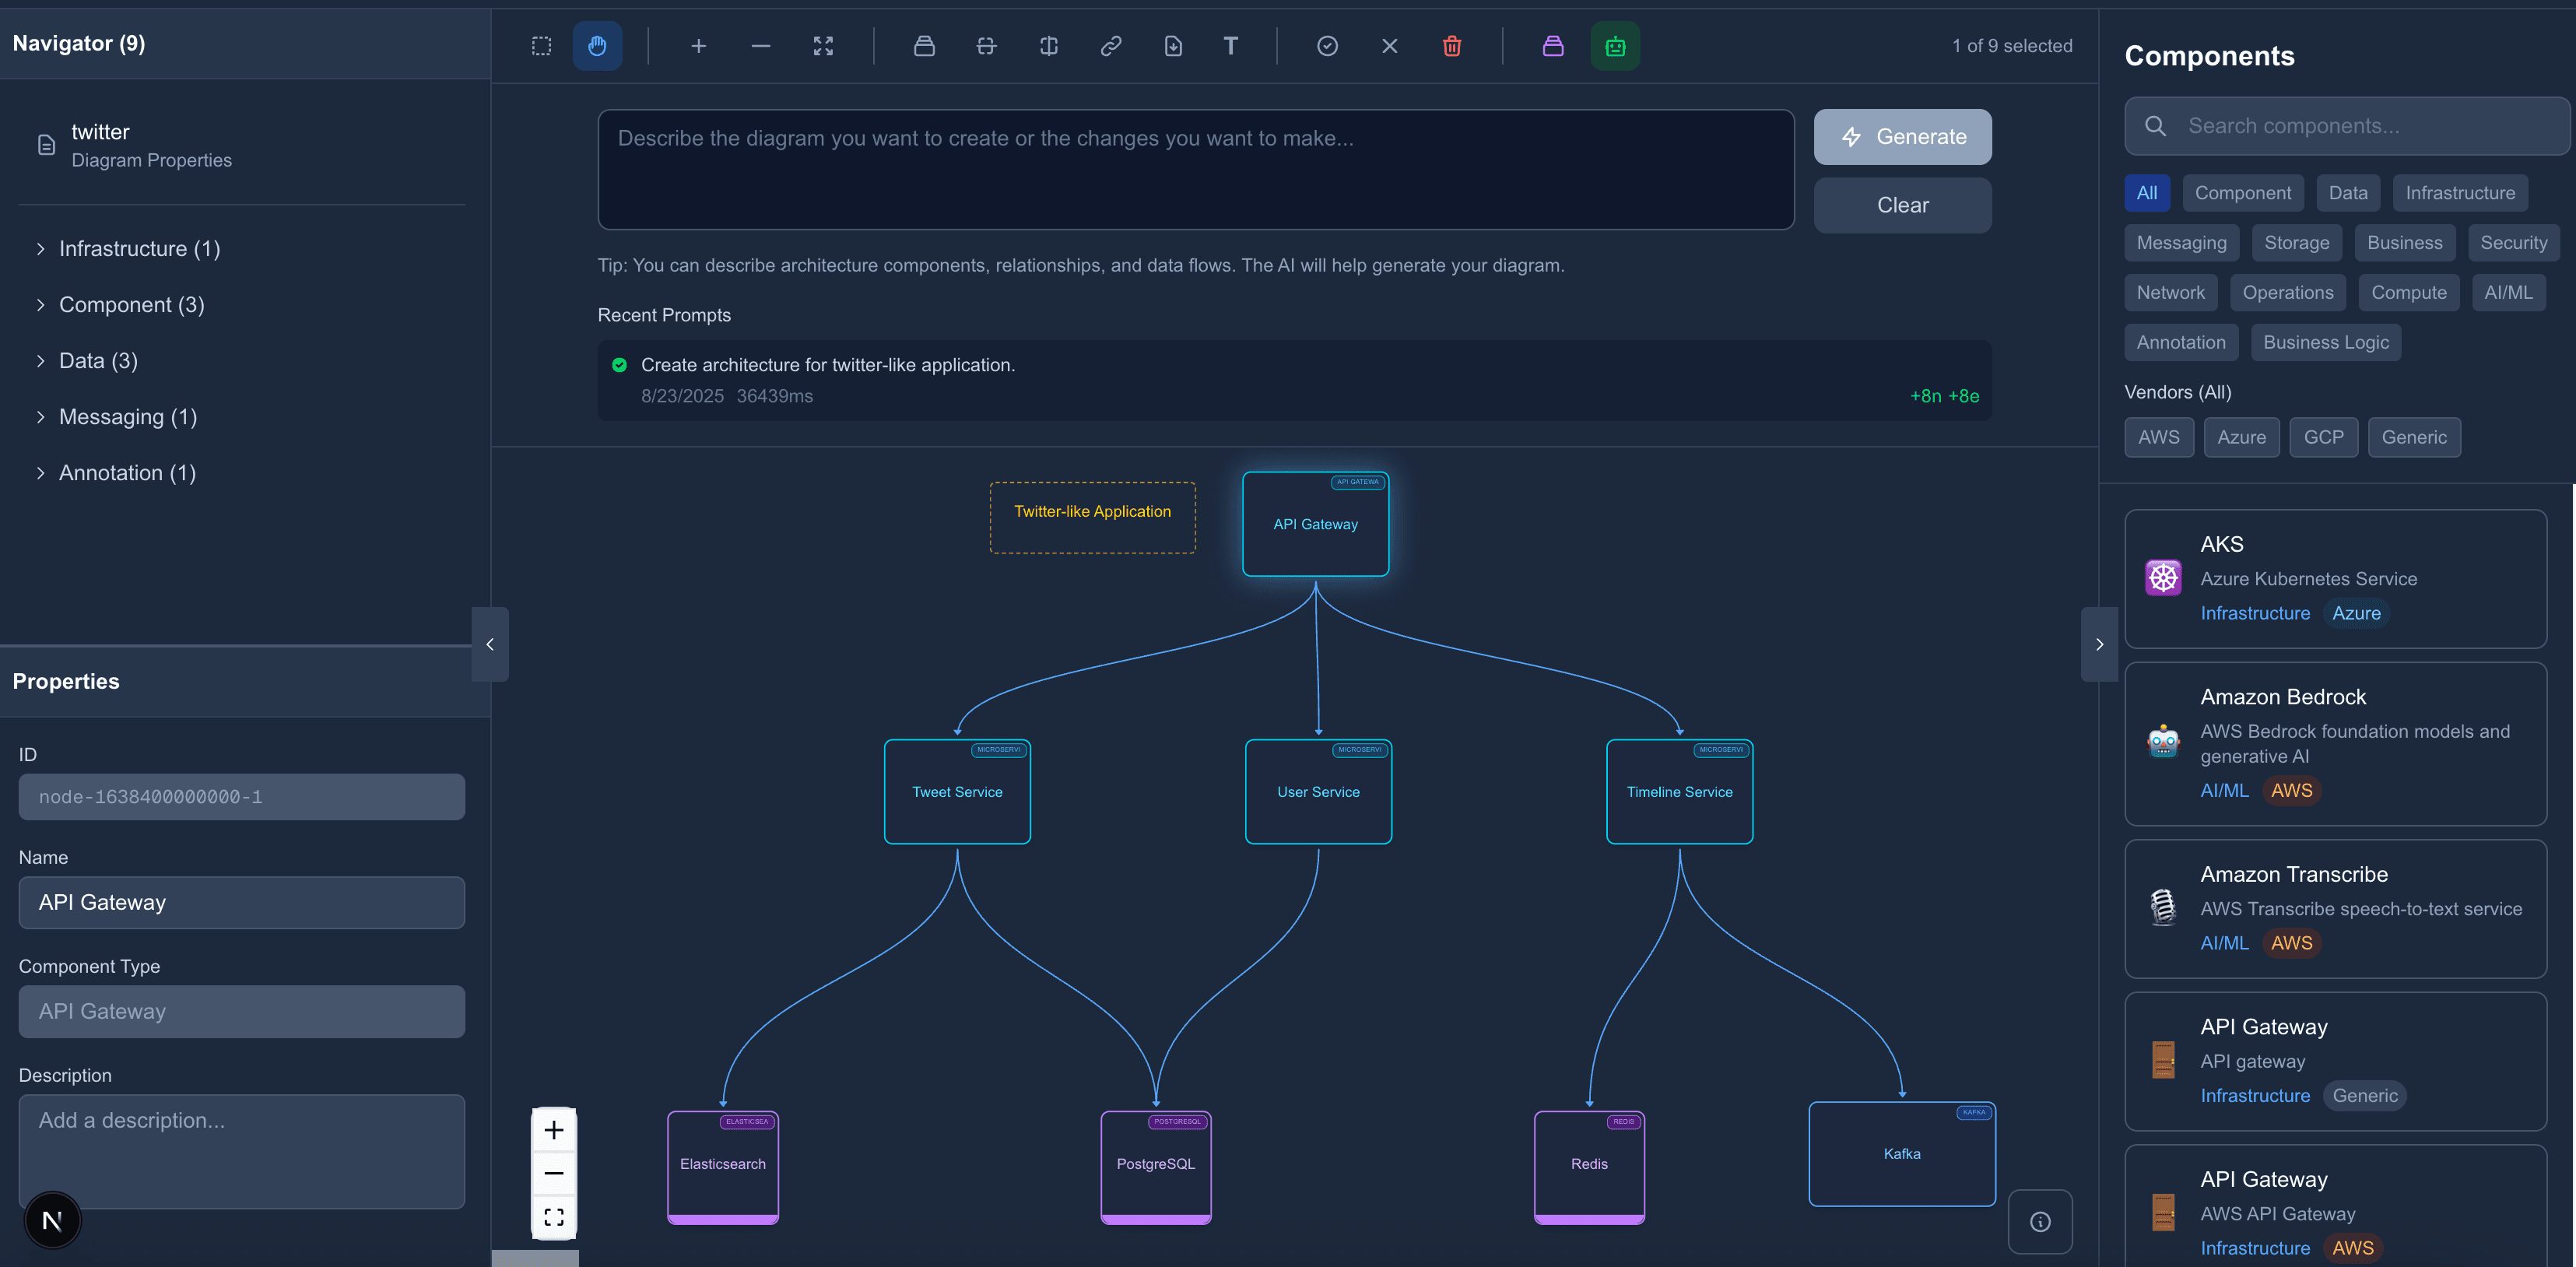The width and height of the screenshot is (2576, 1267).
Task: Switch to the Data components tab
Action: pos(2348,192)
